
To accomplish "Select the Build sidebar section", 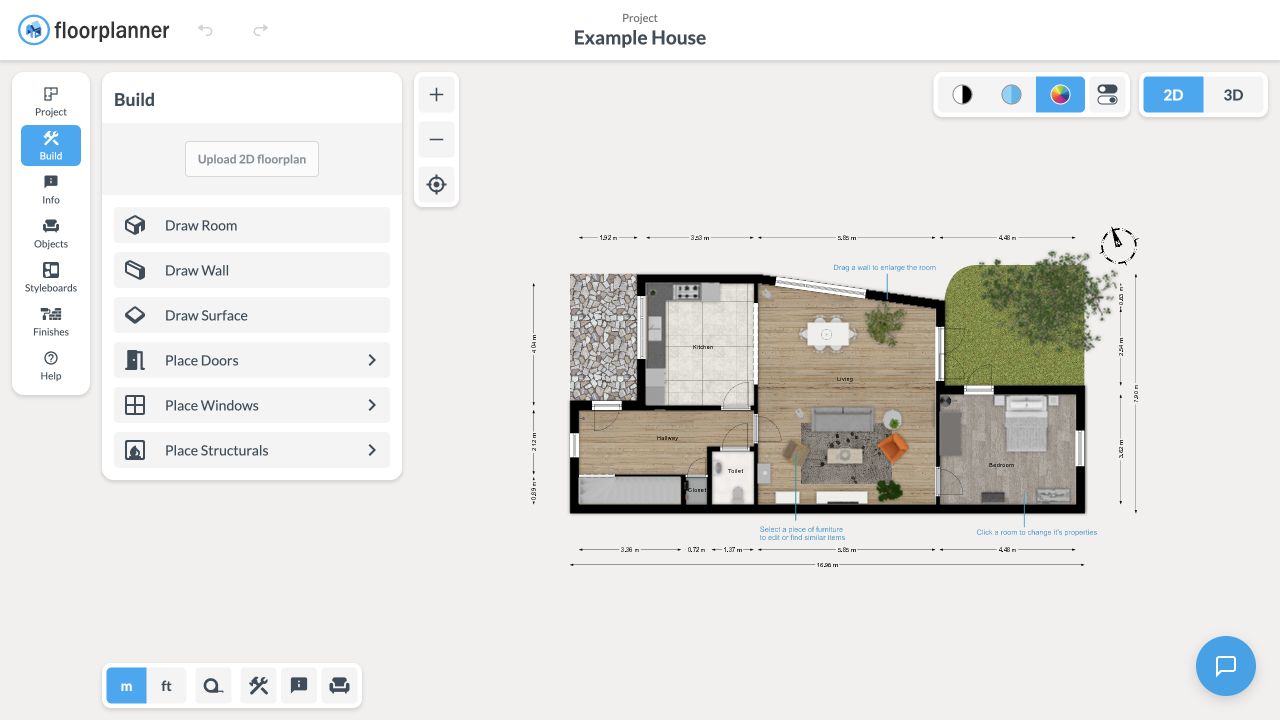I will 51,145.
